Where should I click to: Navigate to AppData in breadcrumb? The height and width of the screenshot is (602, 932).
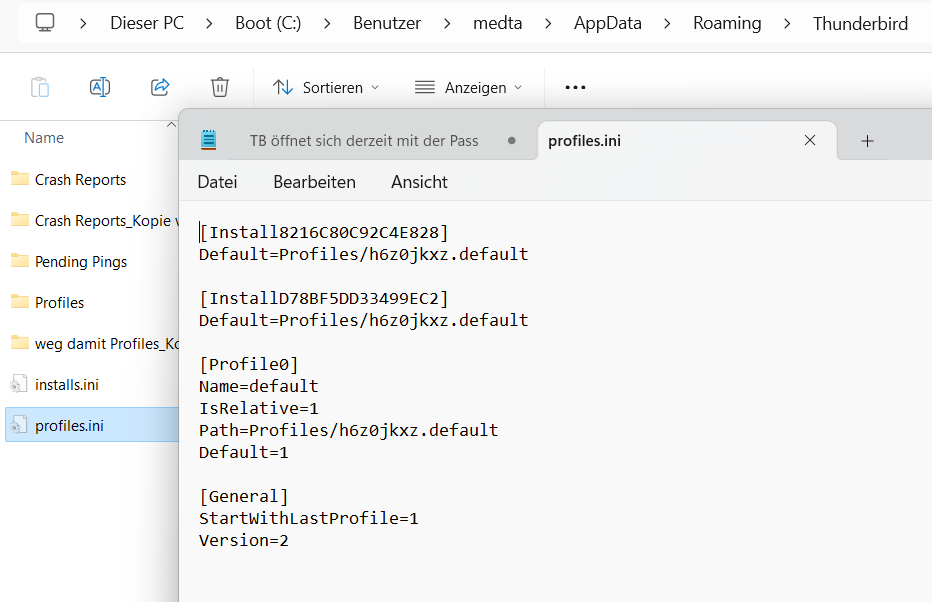click(x=607, y=23)
